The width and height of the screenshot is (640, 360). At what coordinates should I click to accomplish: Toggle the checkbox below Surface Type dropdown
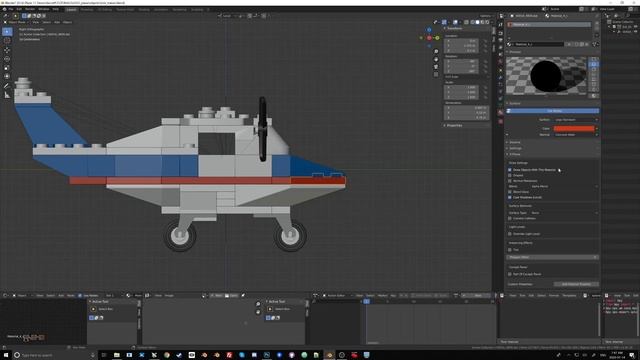pos(510,219)
